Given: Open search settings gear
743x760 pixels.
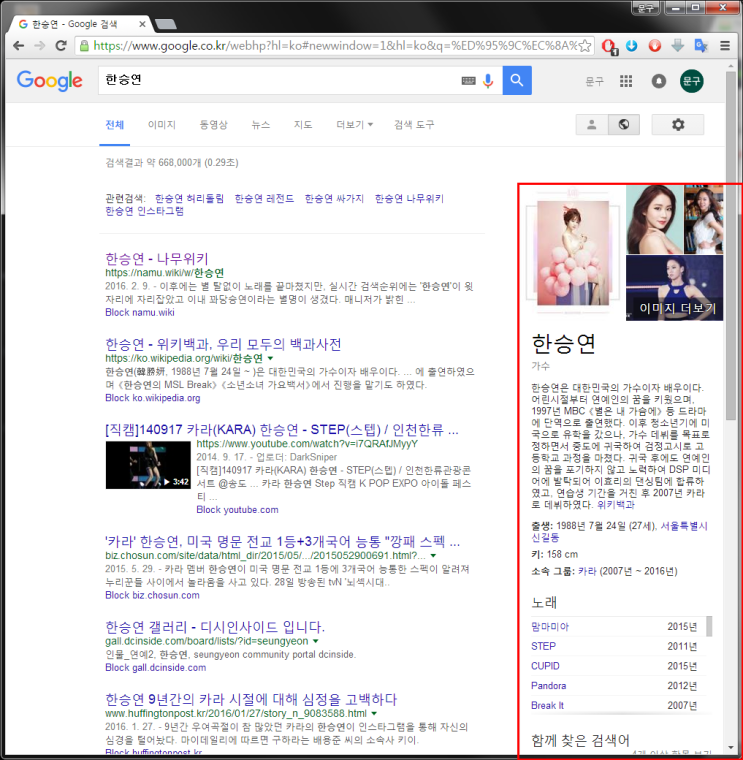Looking at the screenshot, I should click(x=678, y=125).
